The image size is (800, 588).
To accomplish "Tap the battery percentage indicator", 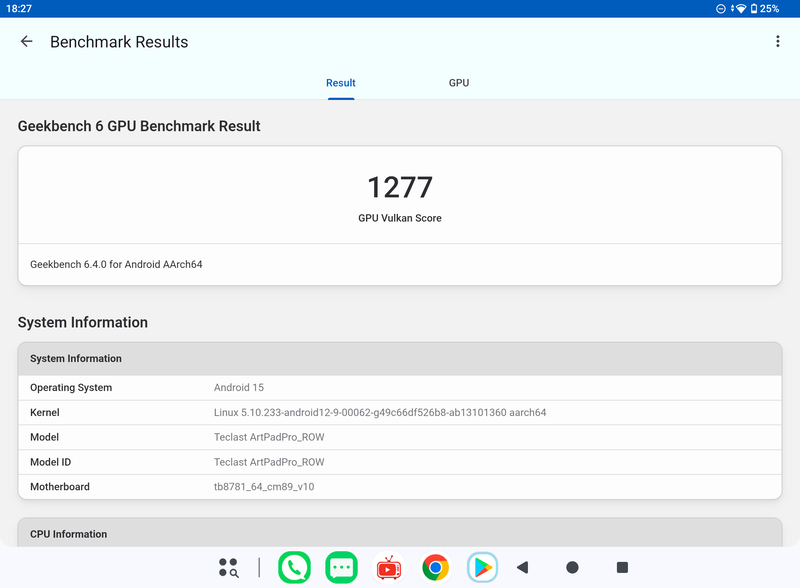I will [x=771, y=9].
